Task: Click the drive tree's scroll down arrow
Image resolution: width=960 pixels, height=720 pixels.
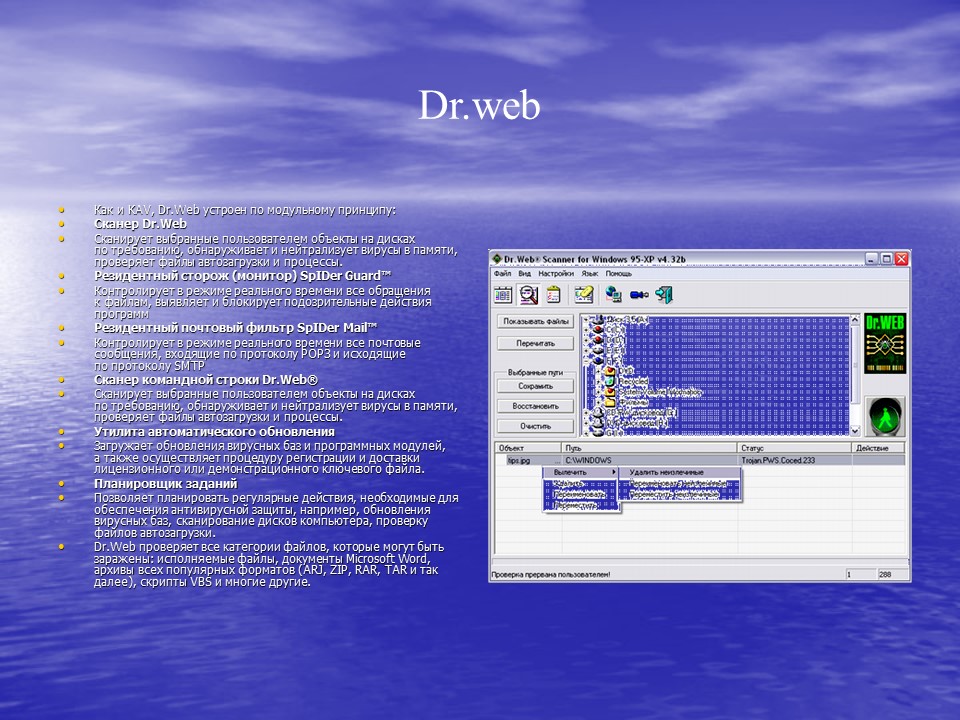Action: click(854, 430)
